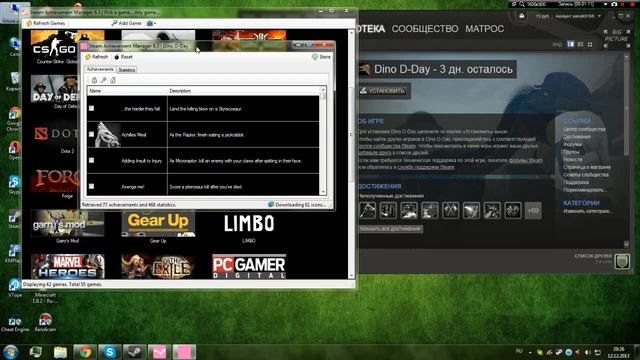640x360 pixels.
Task: Open the Достижения link in Steam sidebar
Action: (577, 137)
